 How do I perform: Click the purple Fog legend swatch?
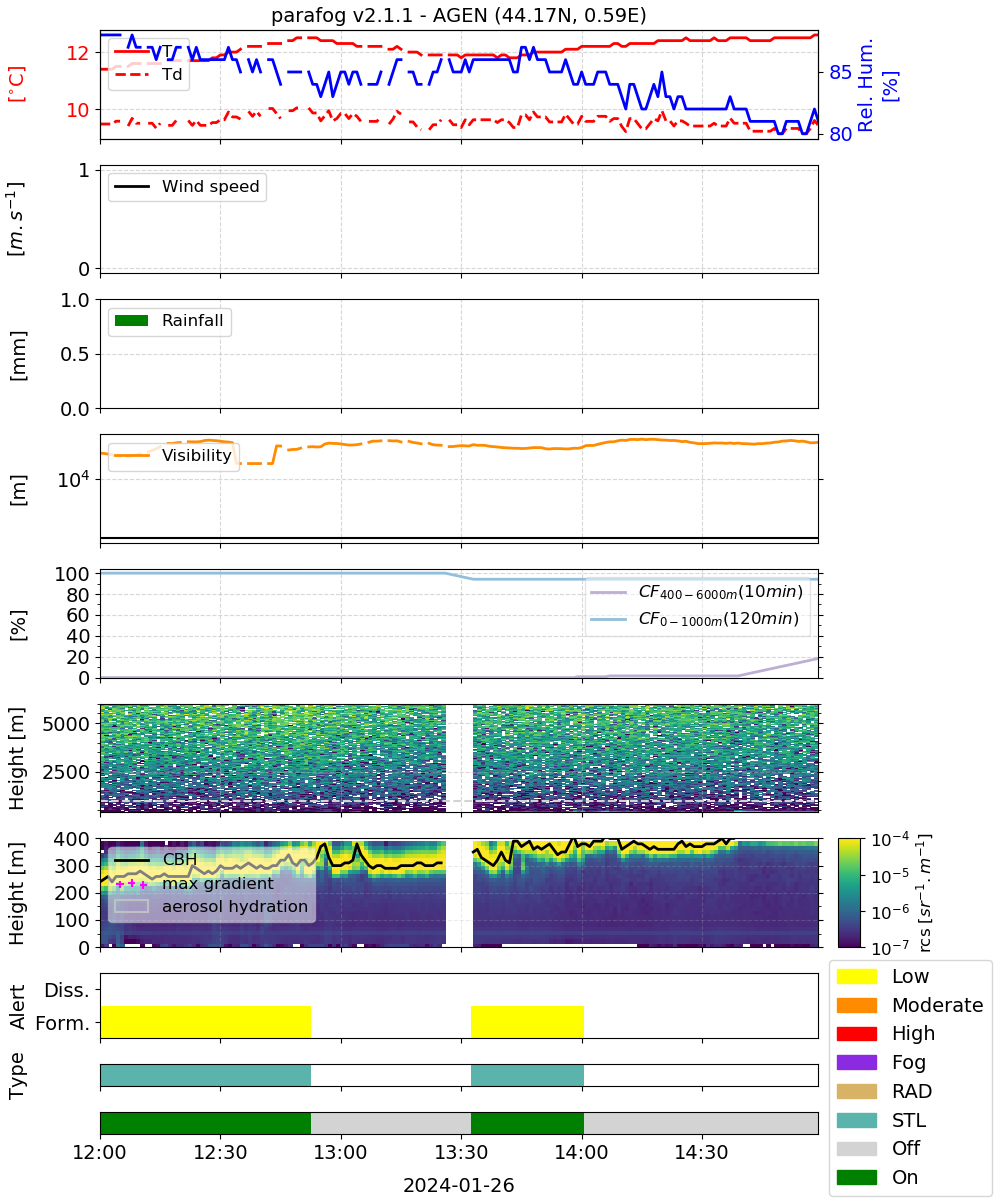pos(857,1062)
